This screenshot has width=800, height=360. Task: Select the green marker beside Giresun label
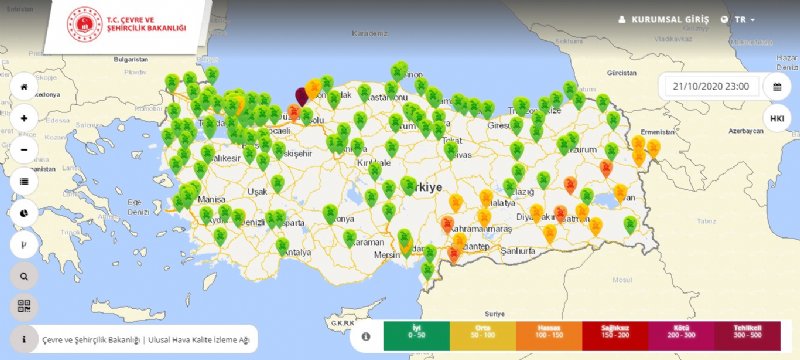(516, 125)
